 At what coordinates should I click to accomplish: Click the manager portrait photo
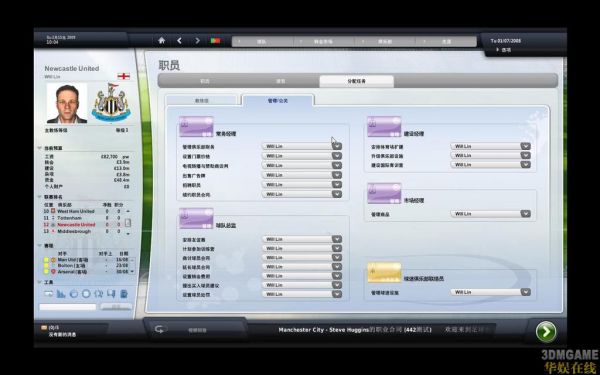point(67,103)
